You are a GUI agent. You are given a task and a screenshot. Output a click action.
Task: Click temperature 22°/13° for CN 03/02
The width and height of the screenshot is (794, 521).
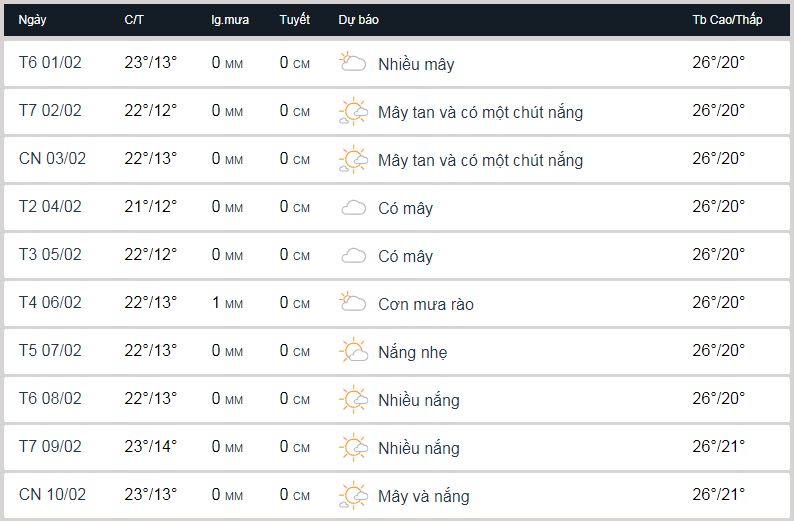(151, 158)
